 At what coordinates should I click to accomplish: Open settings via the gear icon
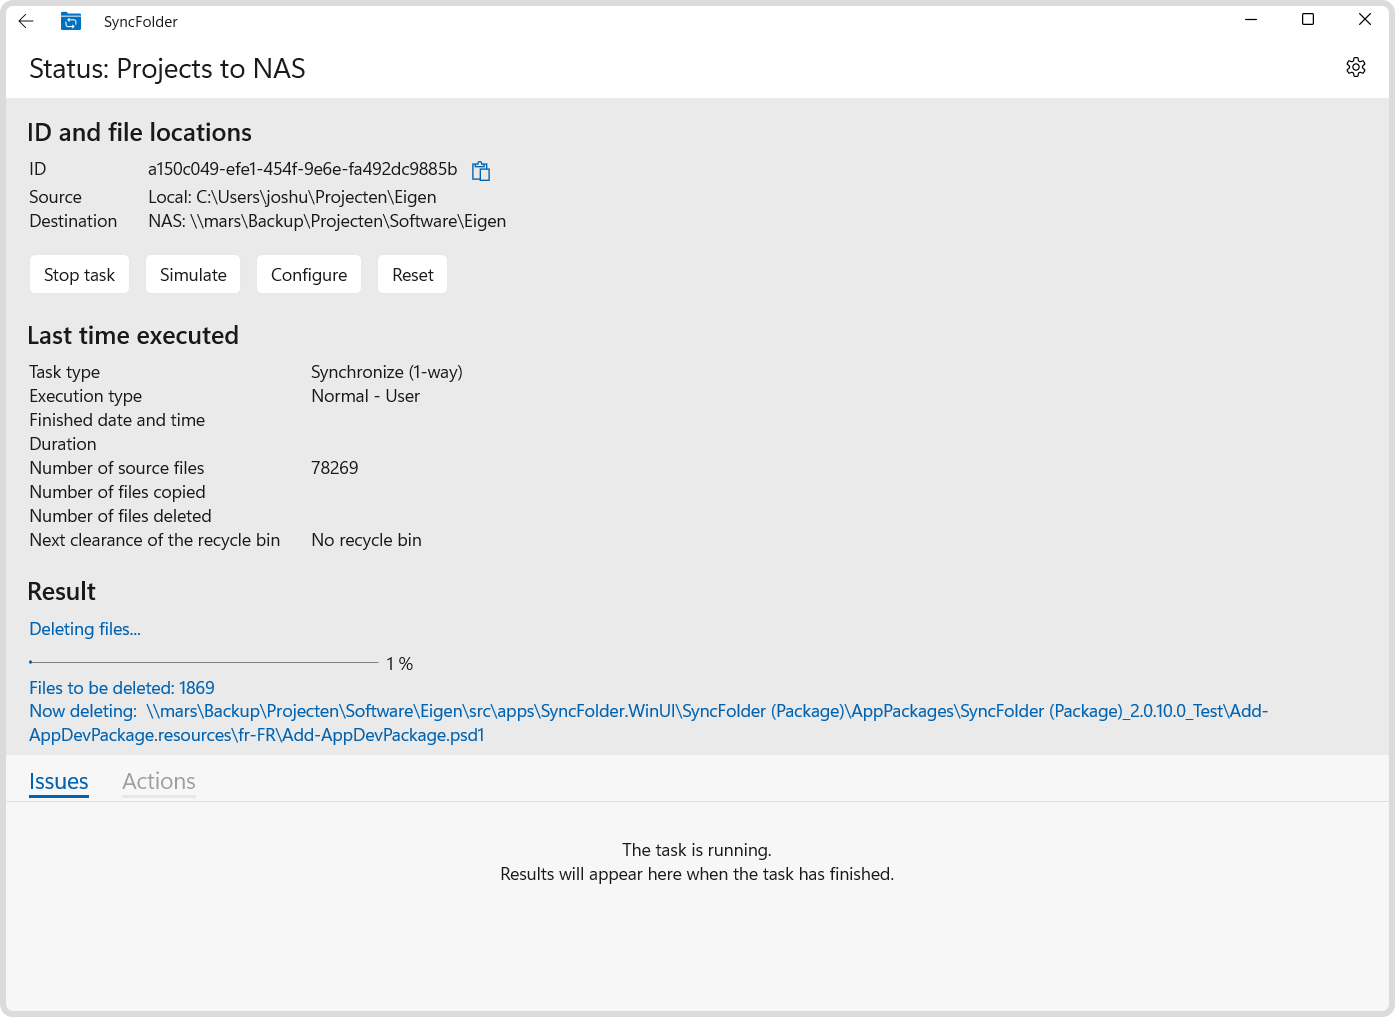[1356, 67]
